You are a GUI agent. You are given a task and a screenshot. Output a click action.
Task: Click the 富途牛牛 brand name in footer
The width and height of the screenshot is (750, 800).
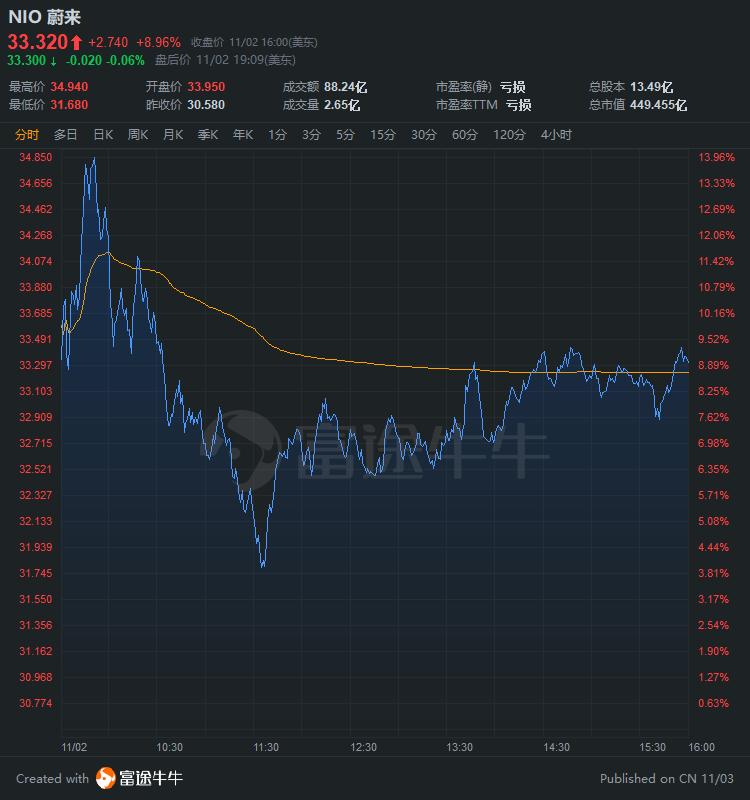151,778
